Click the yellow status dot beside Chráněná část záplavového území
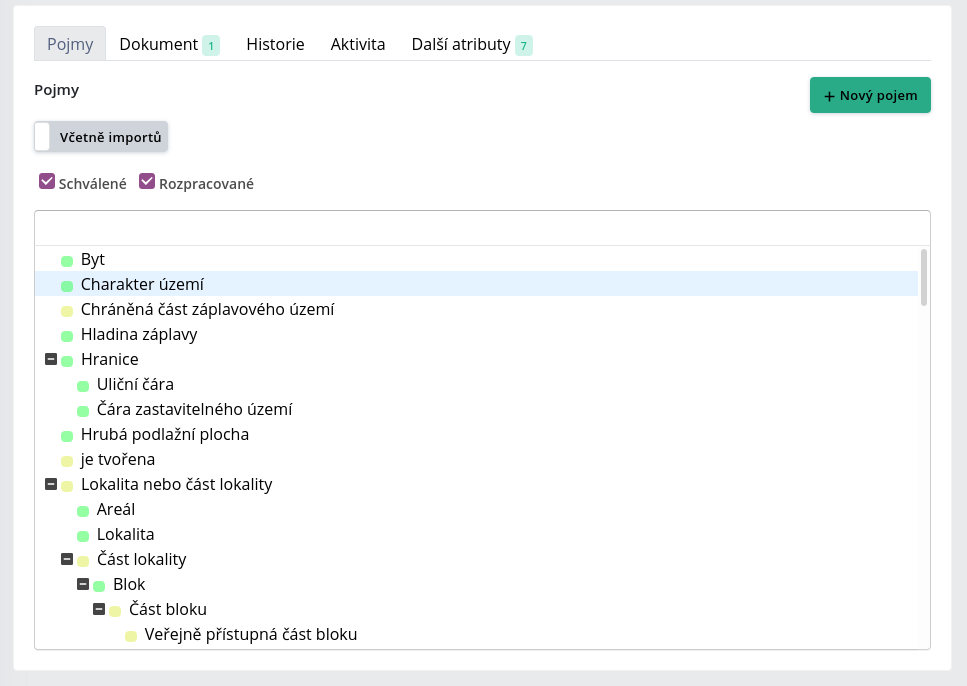967x686 pixels. [67, 311]
